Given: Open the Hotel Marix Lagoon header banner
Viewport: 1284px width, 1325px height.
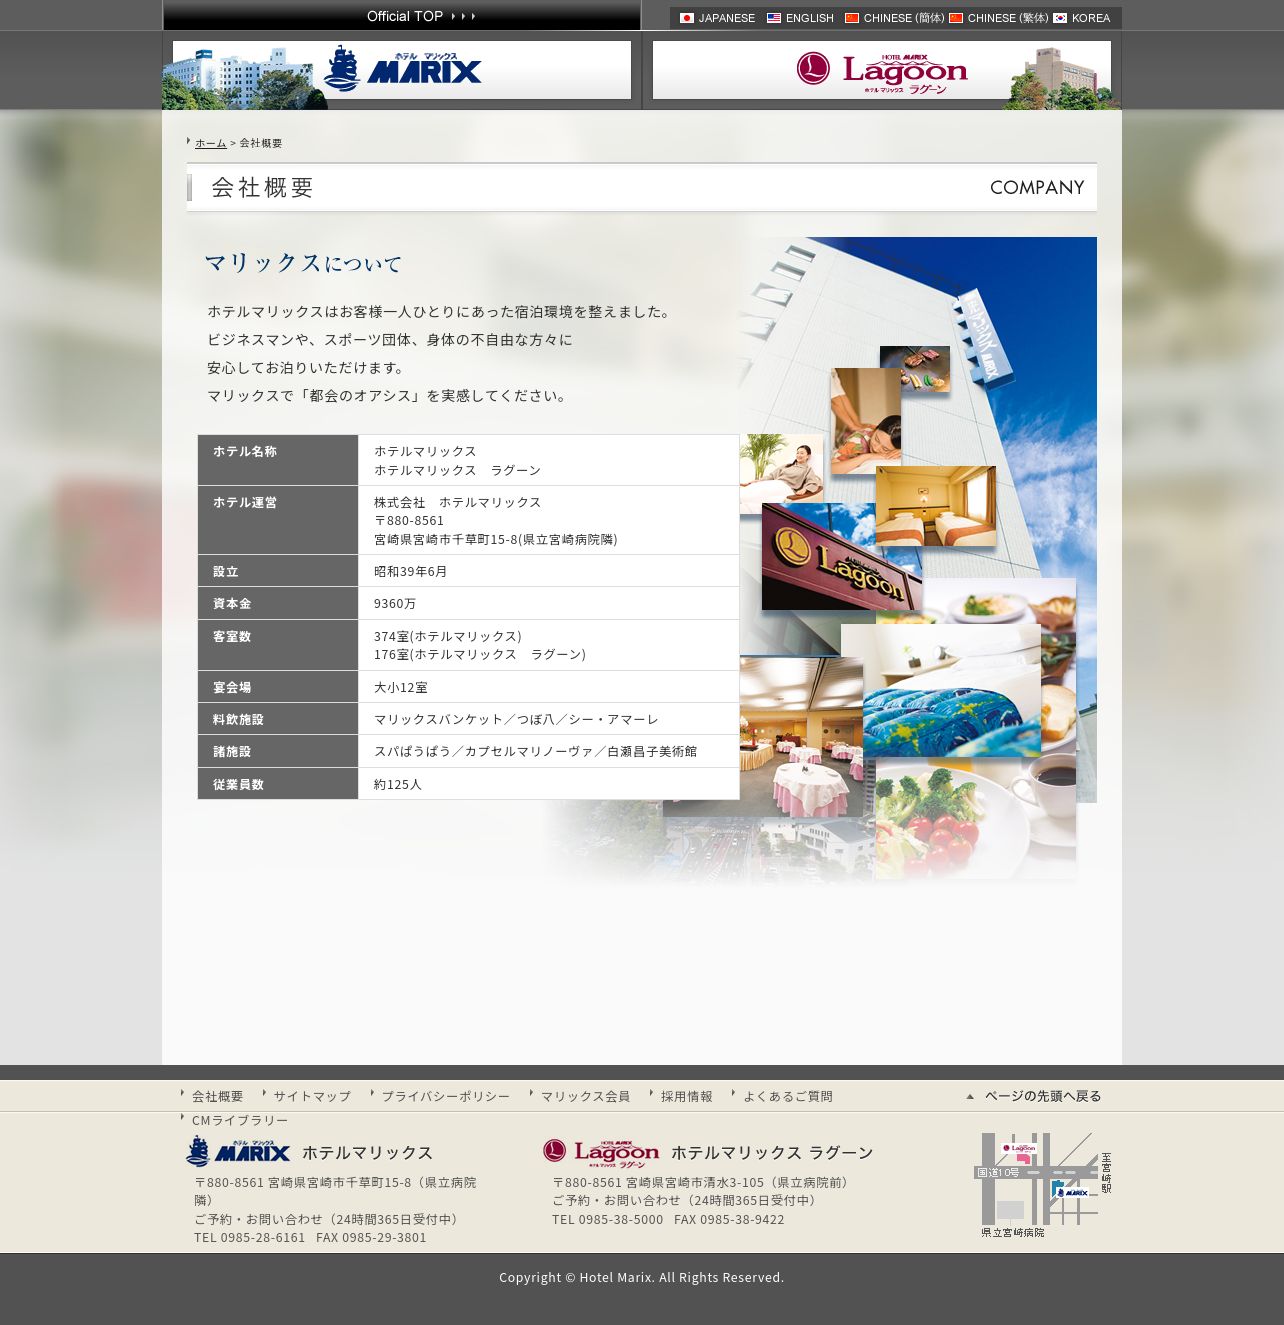Looking at the screenshot, I should [881, 70].
